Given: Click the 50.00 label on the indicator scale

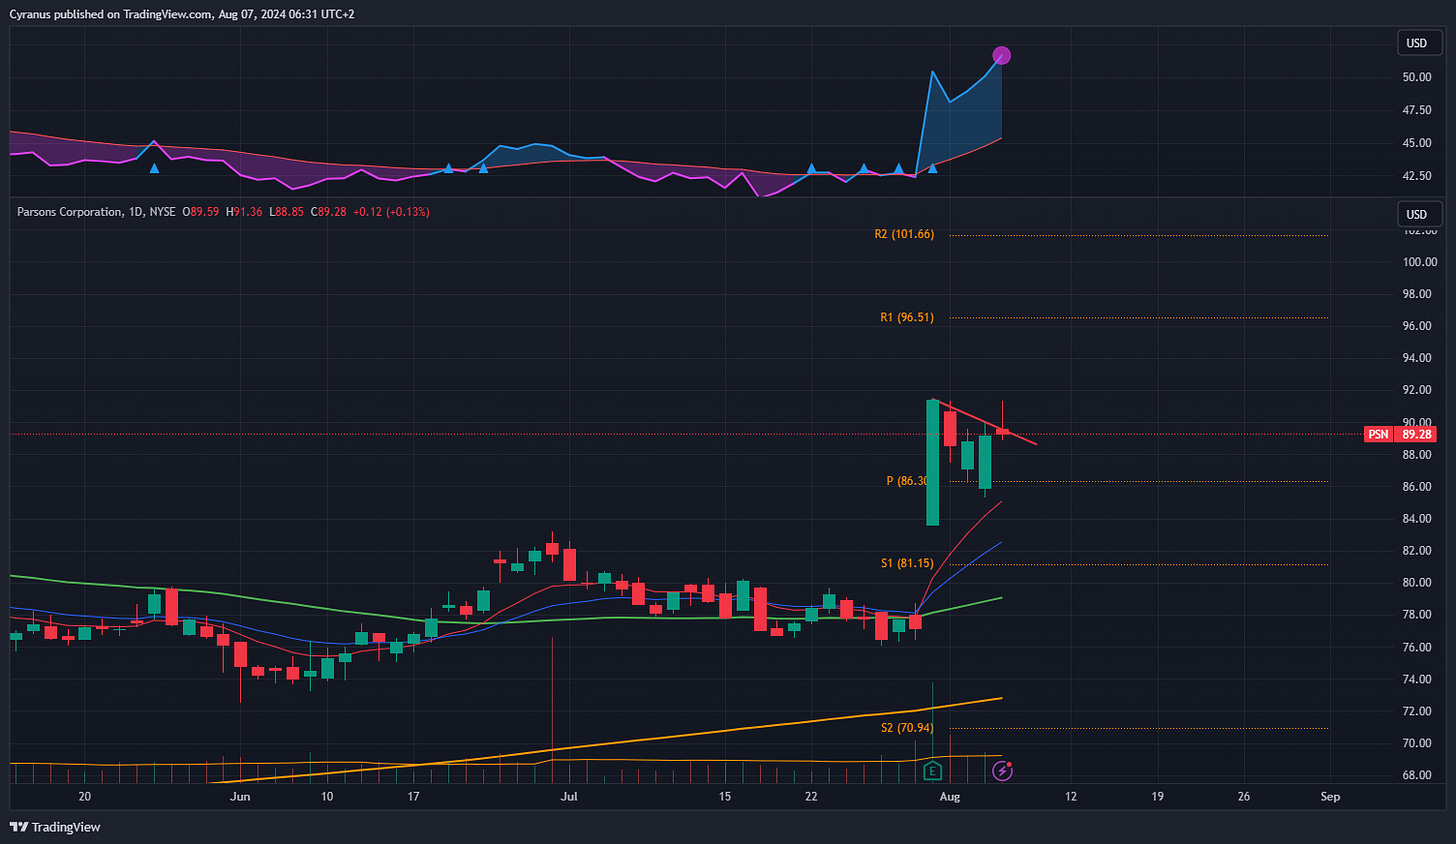Looking at the screenshot, I should (x=1416, y=77).
